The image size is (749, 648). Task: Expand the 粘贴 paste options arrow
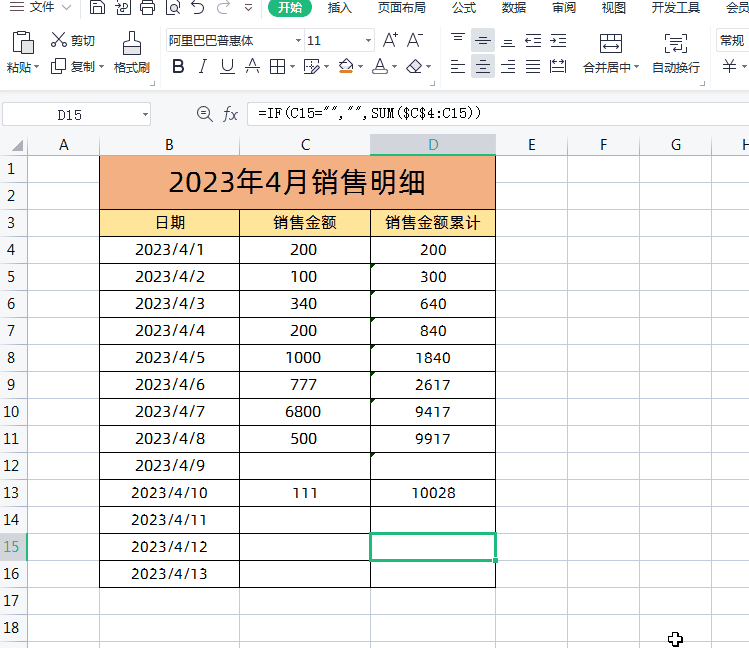pyautogui.click(x=36, y=67)
